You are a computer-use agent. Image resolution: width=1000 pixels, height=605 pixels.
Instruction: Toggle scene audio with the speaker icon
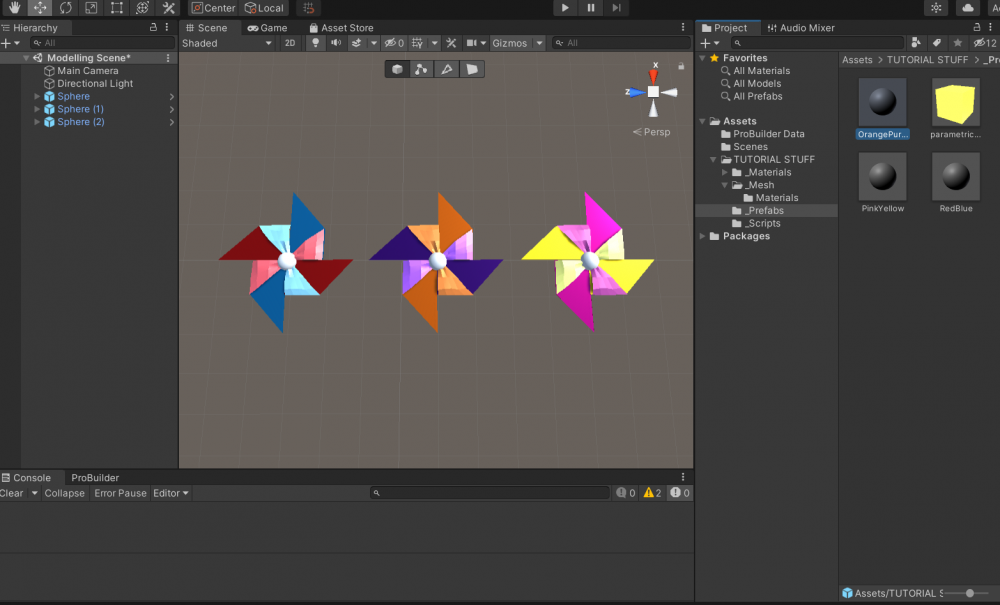coord(336,43)
